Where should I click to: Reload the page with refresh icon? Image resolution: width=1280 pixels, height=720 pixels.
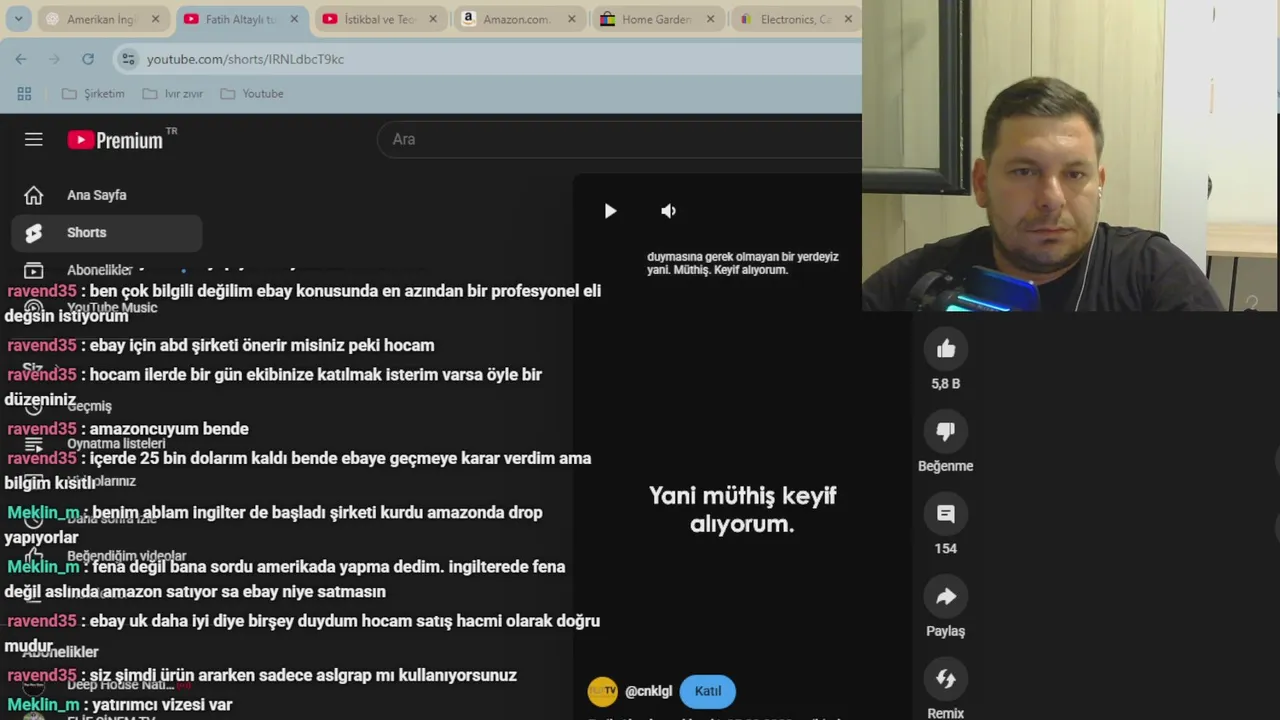click(x=88, y=59)
